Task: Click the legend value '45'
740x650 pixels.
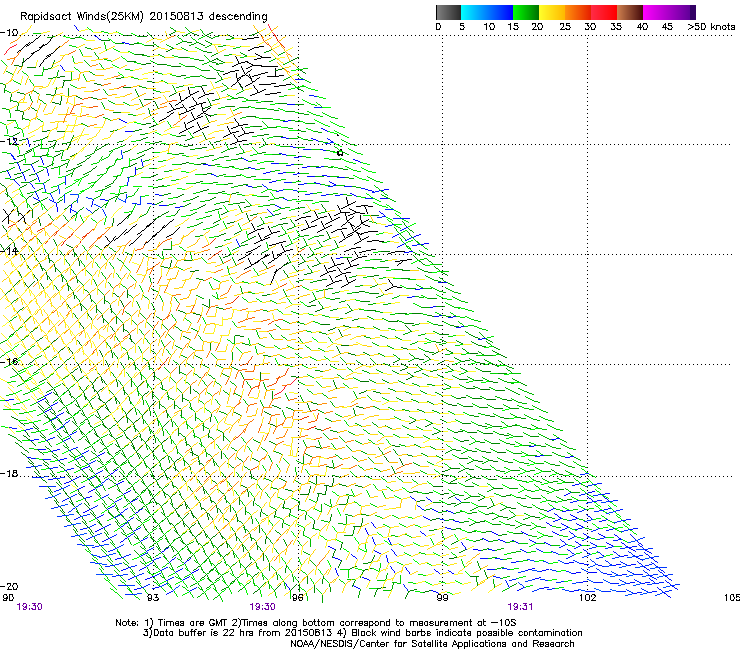Action: coord(667,26)
